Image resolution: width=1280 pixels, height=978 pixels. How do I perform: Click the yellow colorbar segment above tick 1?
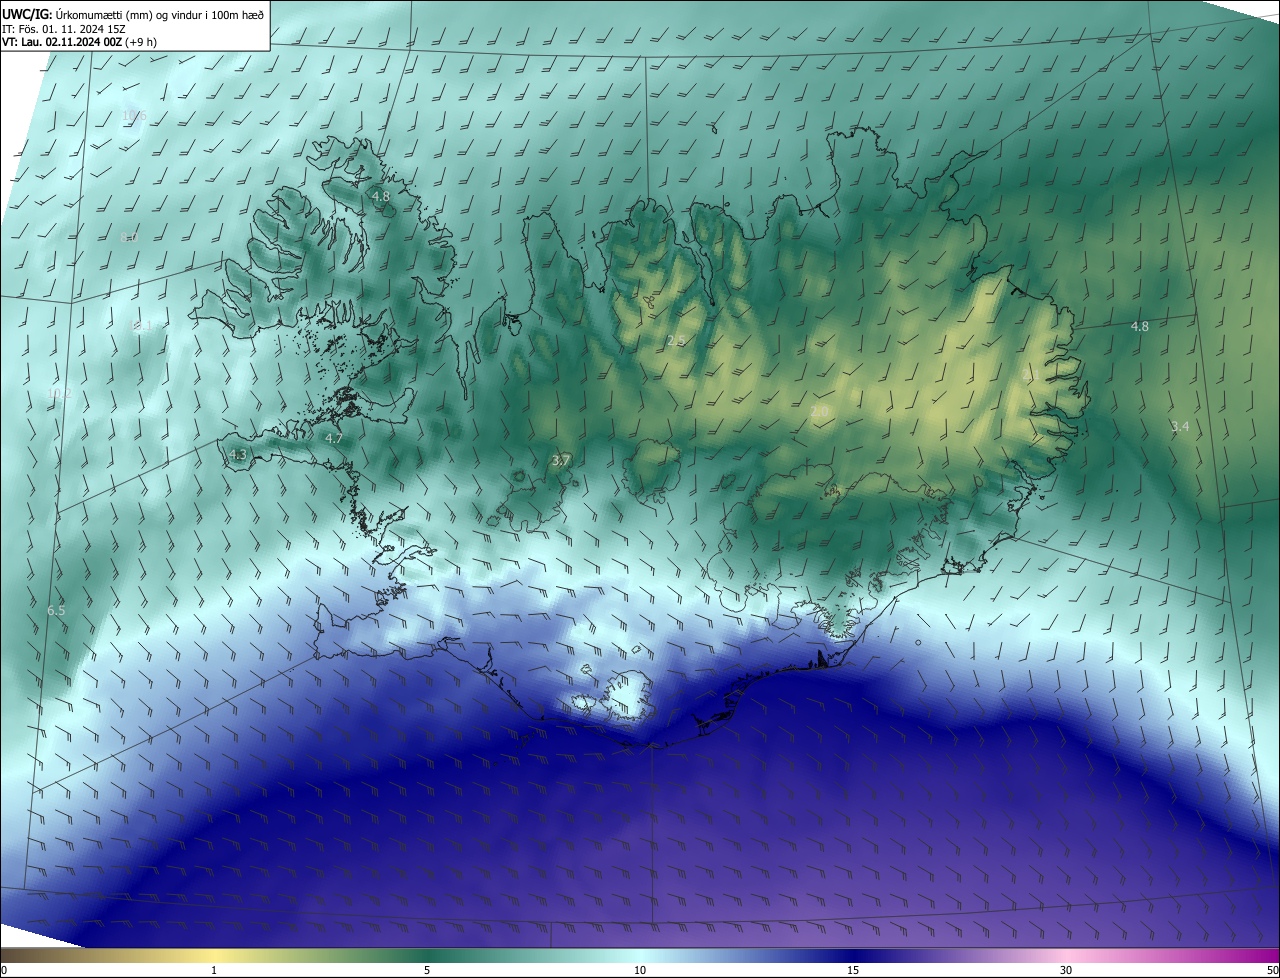tap(214, 955)
